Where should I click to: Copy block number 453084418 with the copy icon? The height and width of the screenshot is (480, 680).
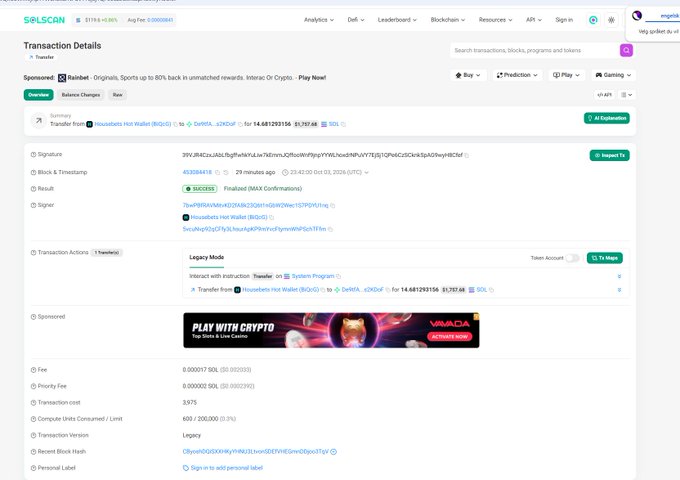(218, 173)
